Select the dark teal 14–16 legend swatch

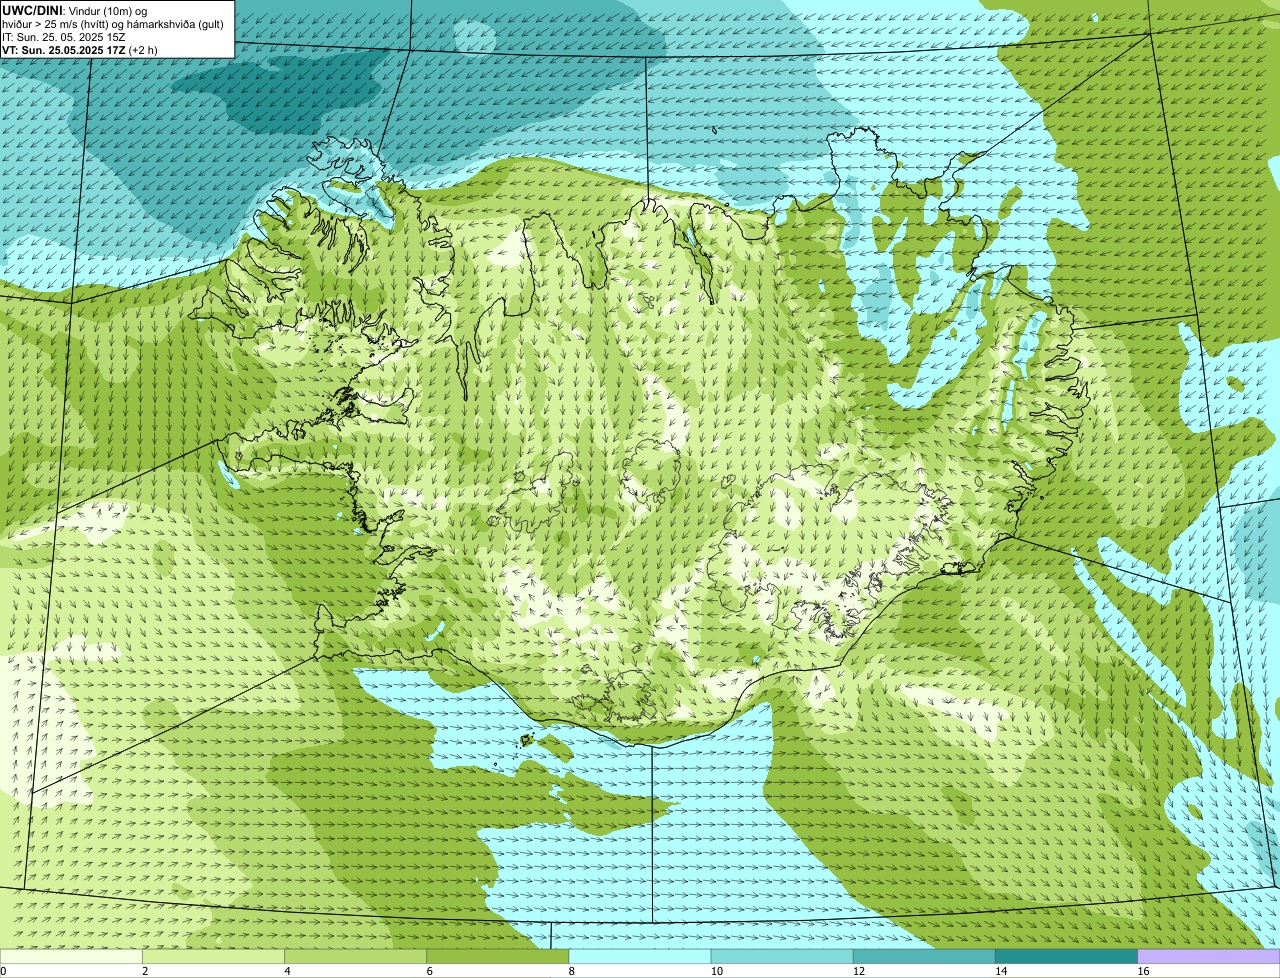[x=1067, y=957]
